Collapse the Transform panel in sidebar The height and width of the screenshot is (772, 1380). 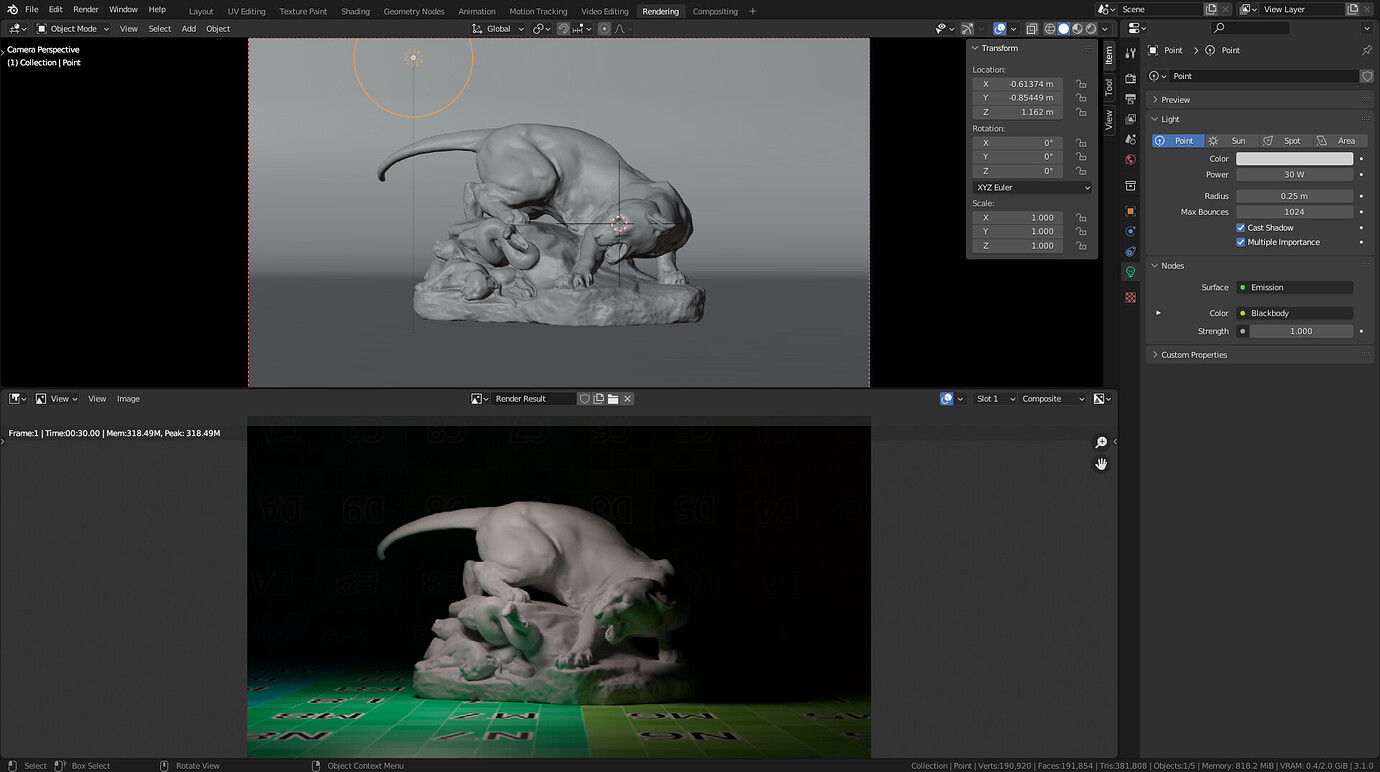tap(999, 48)
